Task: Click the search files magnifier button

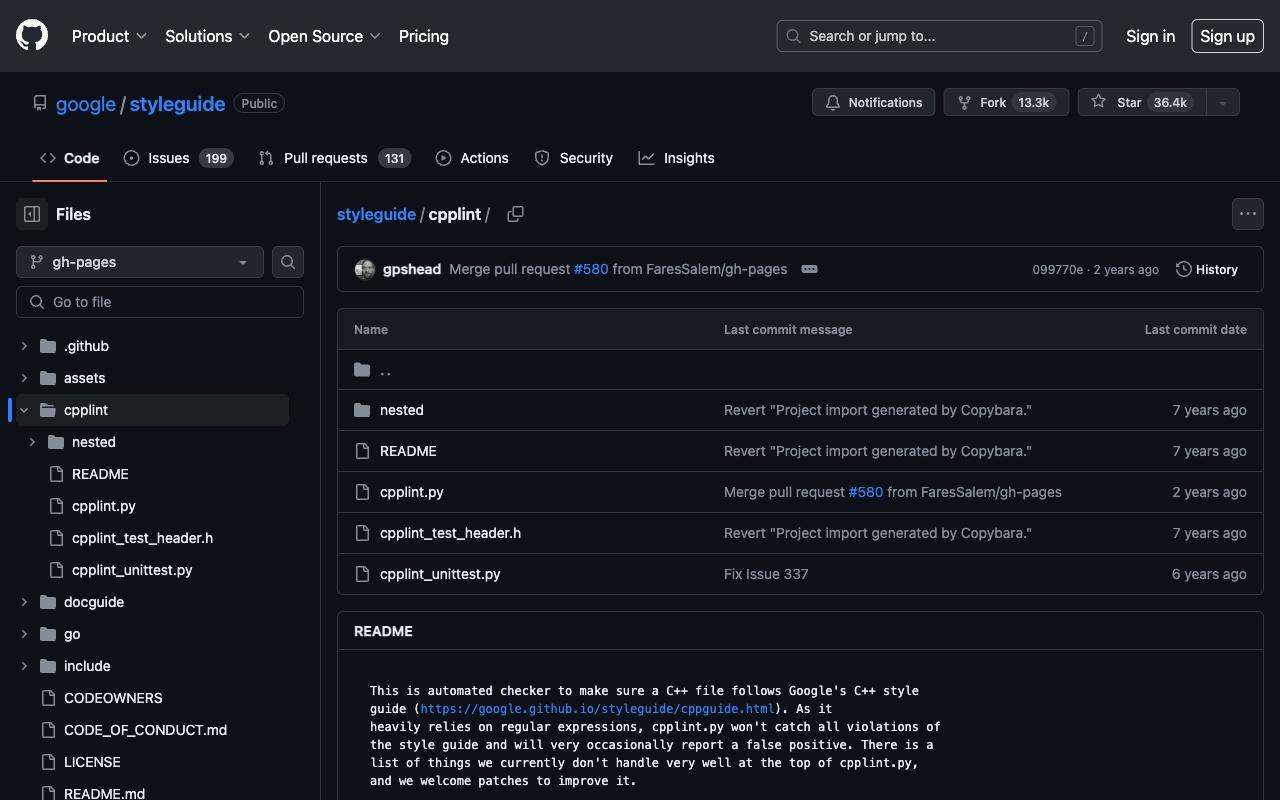Action: 288,262
